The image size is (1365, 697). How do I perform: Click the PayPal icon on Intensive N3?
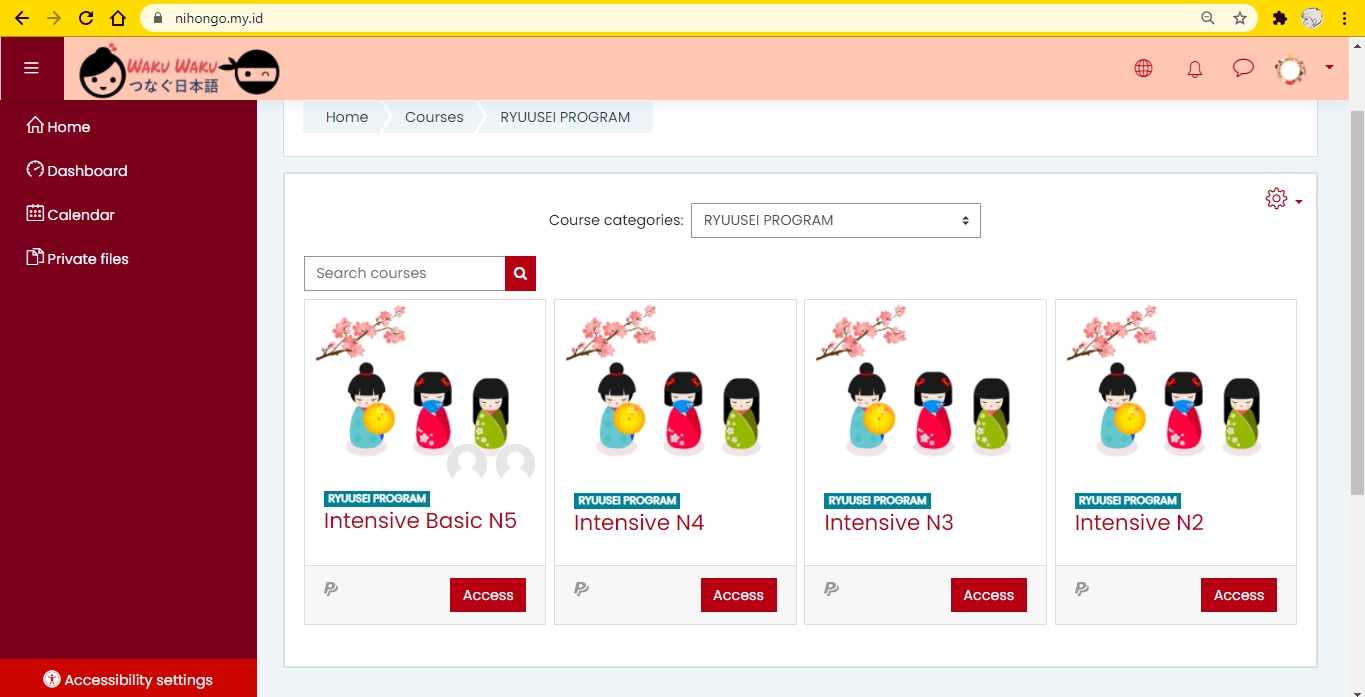coord(831,589)
